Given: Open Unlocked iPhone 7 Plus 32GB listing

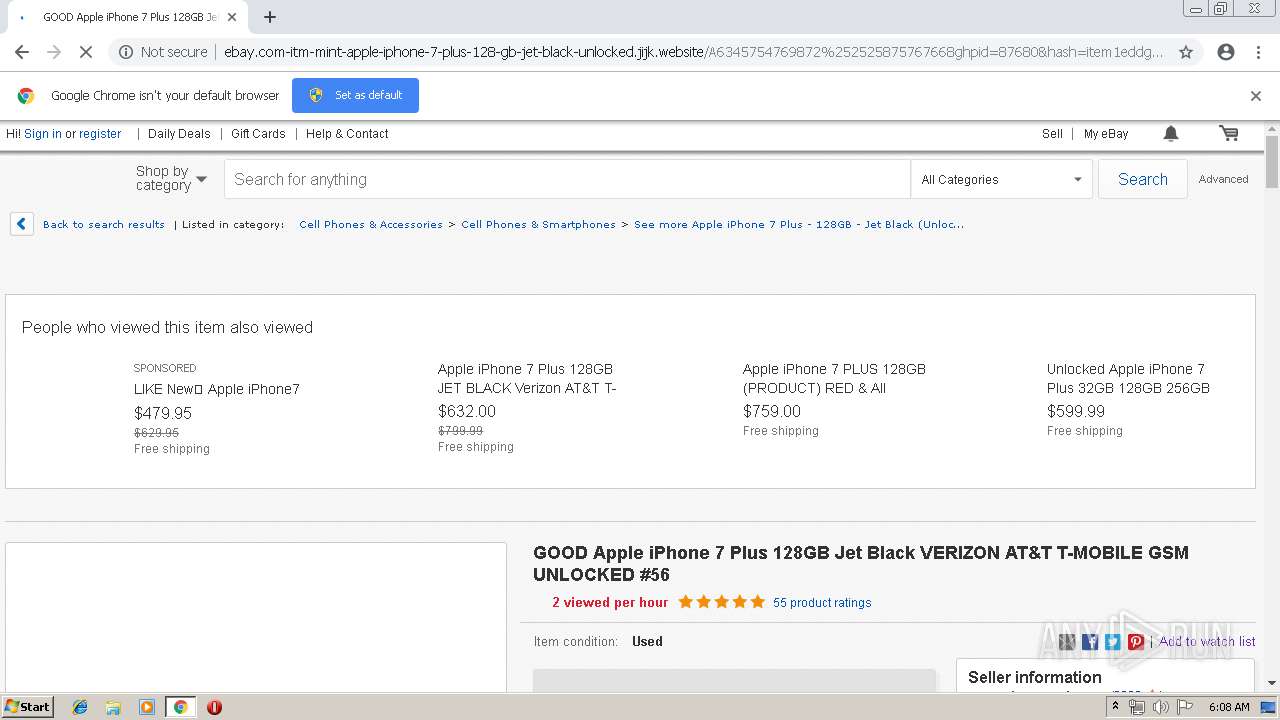Looking at the screenshot, I should (1128, 378).
